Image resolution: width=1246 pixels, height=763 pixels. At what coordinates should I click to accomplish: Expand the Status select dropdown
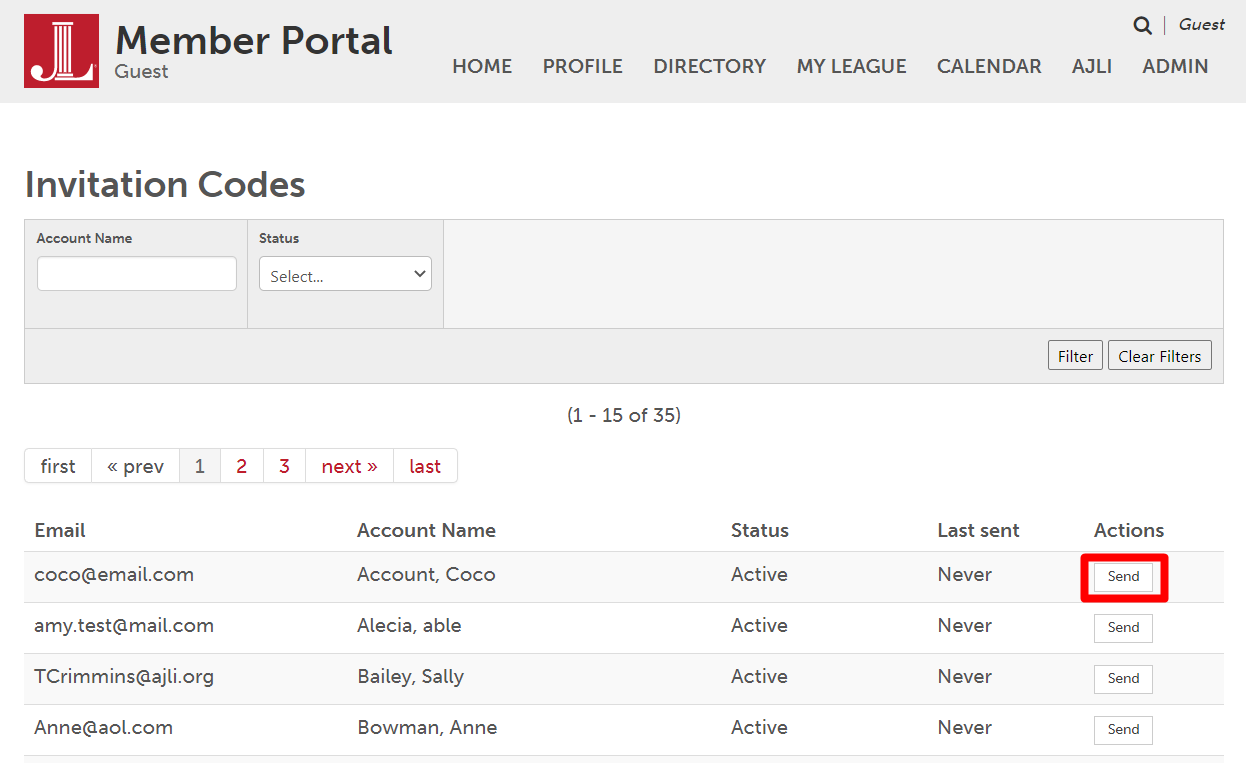[345, 274]
